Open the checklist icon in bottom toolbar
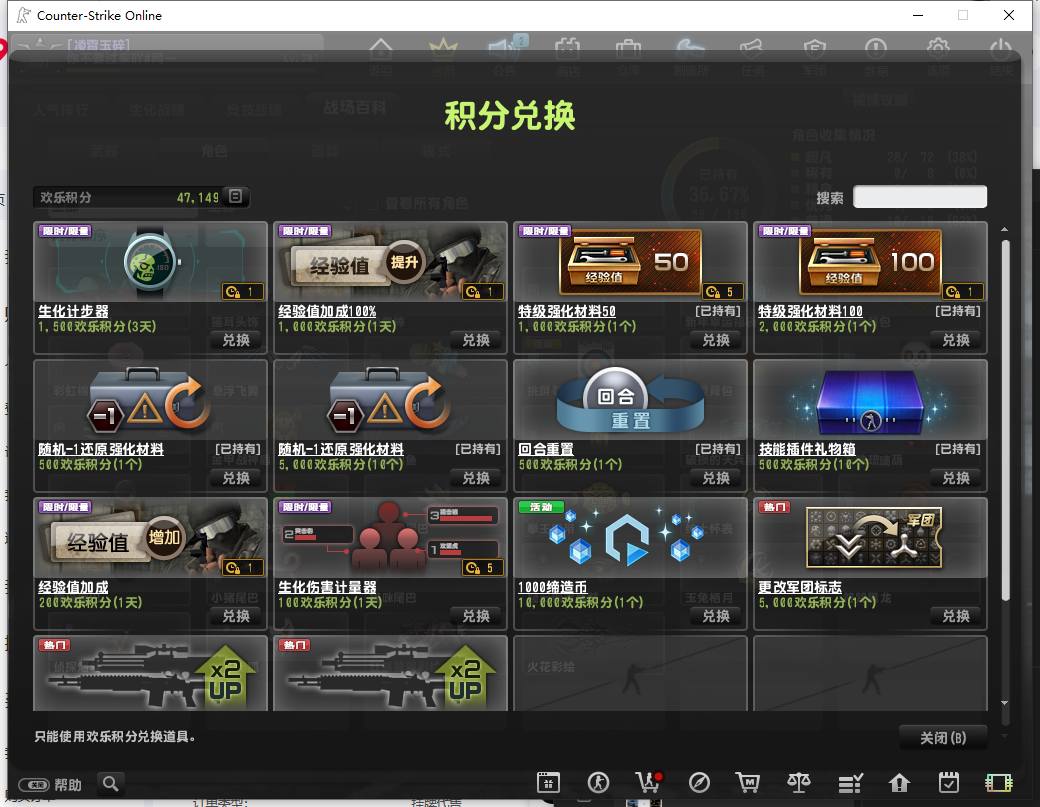The height and width of the screenshot is (807, 1040). (850, 783)
